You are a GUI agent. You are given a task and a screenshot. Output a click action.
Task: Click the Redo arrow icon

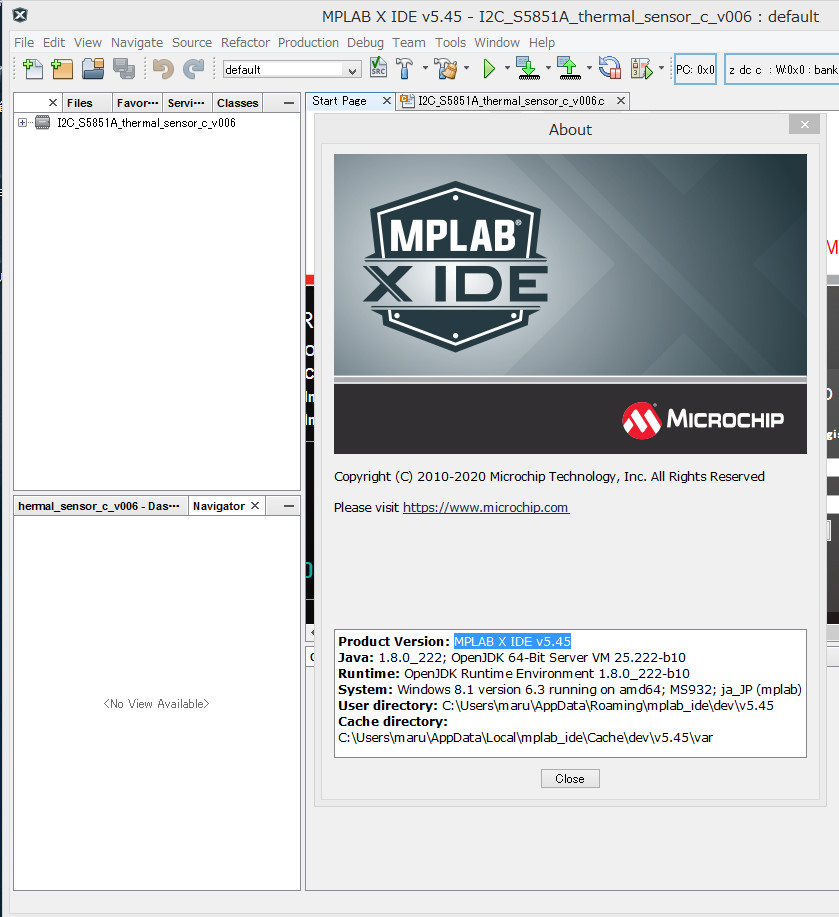click(x=194, y=69)
